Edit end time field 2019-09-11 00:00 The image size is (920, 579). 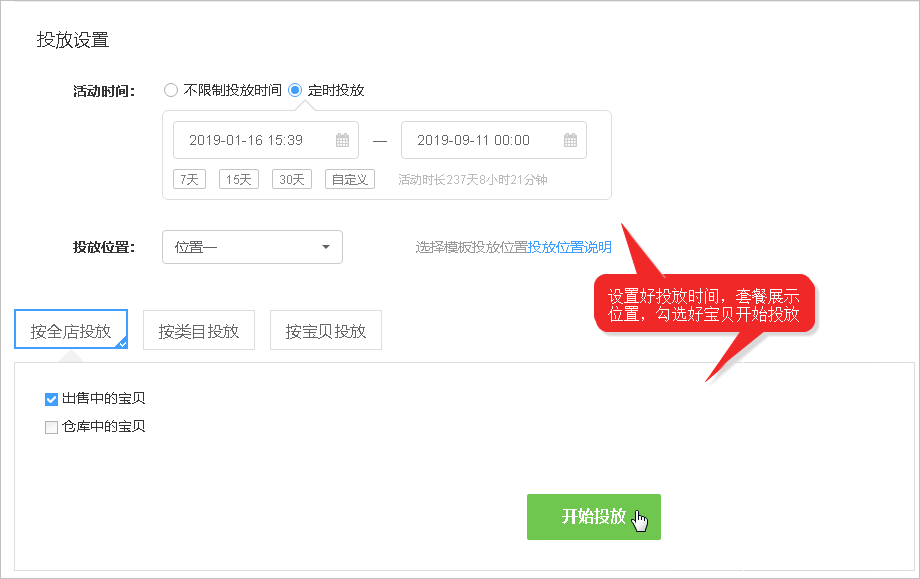pos(493,140)
